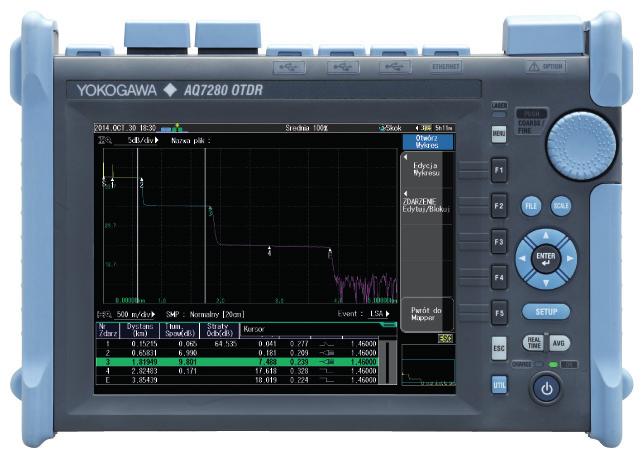Click the Nr Zdarz column header
The image size is (642, 458).
tap(107, 330)
